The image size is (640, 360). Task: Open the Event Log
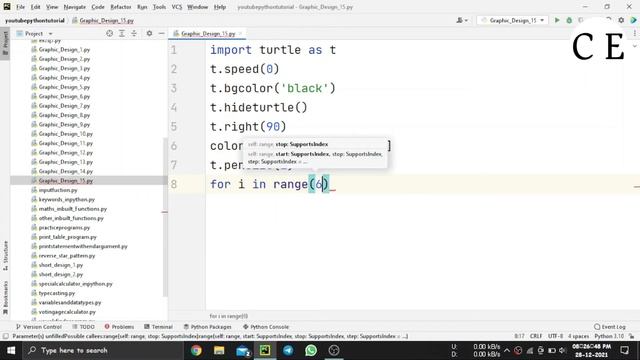(610, 327)
